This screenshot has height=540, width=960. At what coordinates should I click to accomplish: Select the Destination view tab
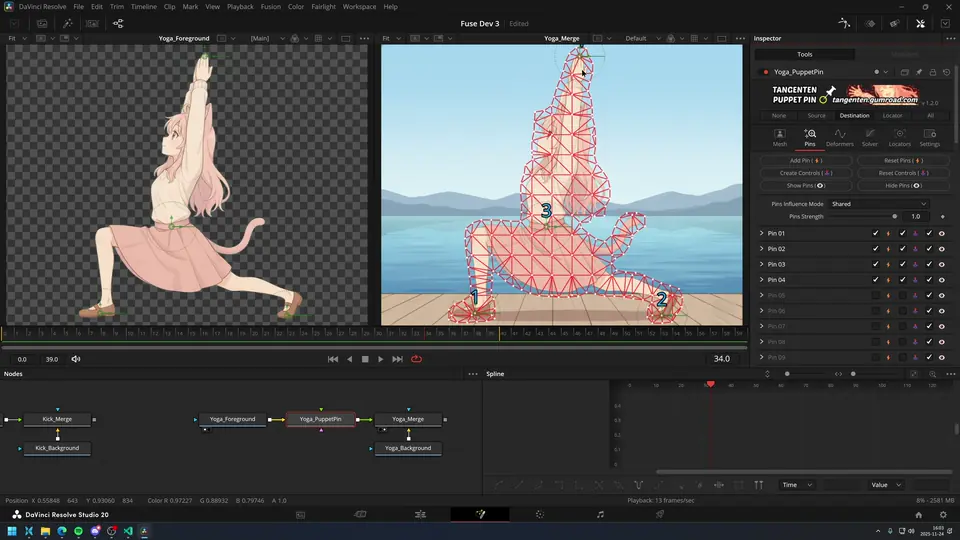pyautogui.click(x=854, y=116)
